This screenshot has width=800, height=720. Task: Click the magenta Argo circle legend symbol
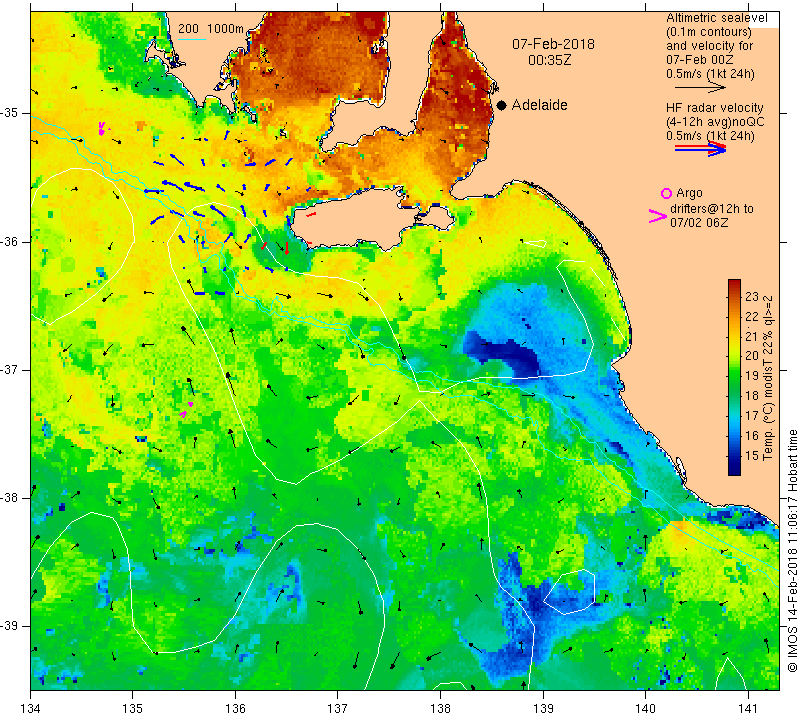[x=666, y=193]
